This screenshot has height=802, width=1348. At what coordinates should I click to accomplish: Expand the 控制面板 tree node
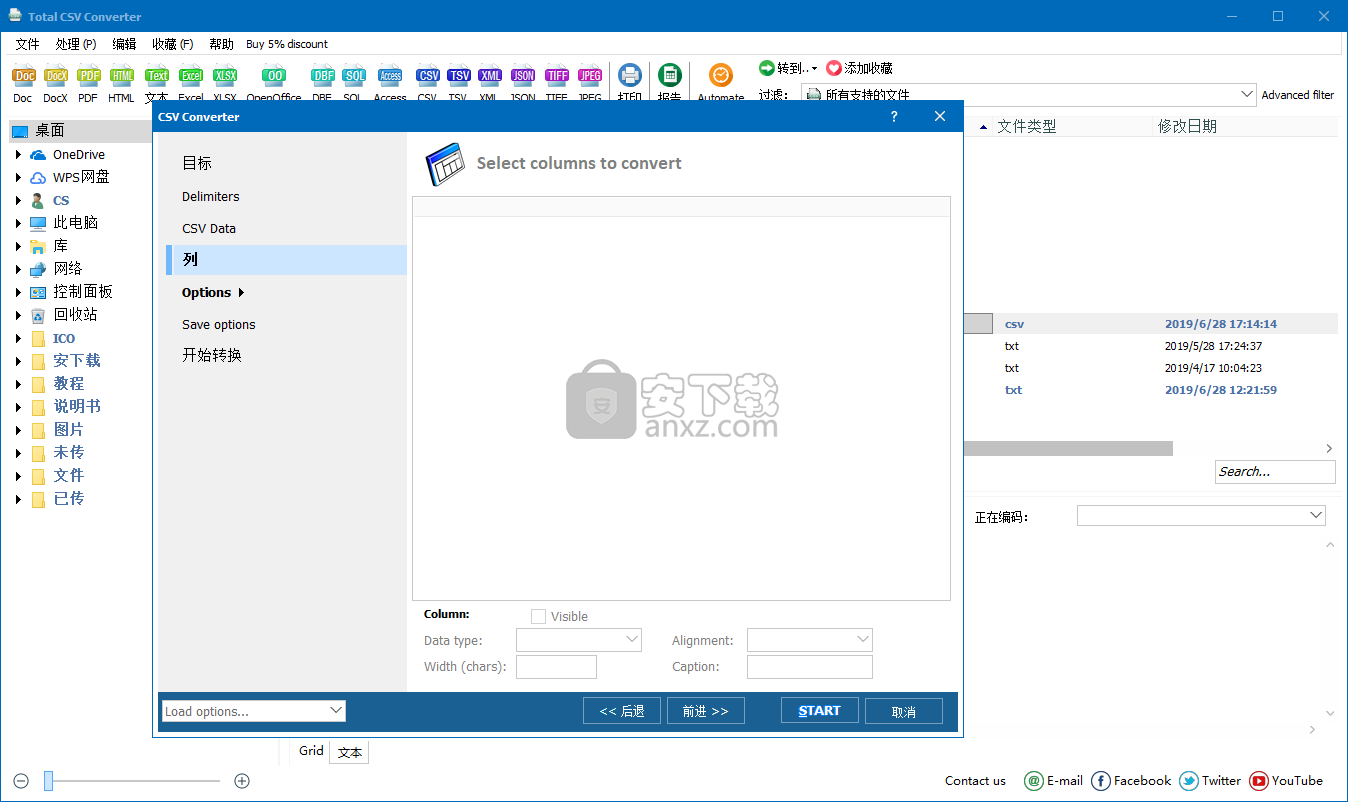(x=18, y=292)
